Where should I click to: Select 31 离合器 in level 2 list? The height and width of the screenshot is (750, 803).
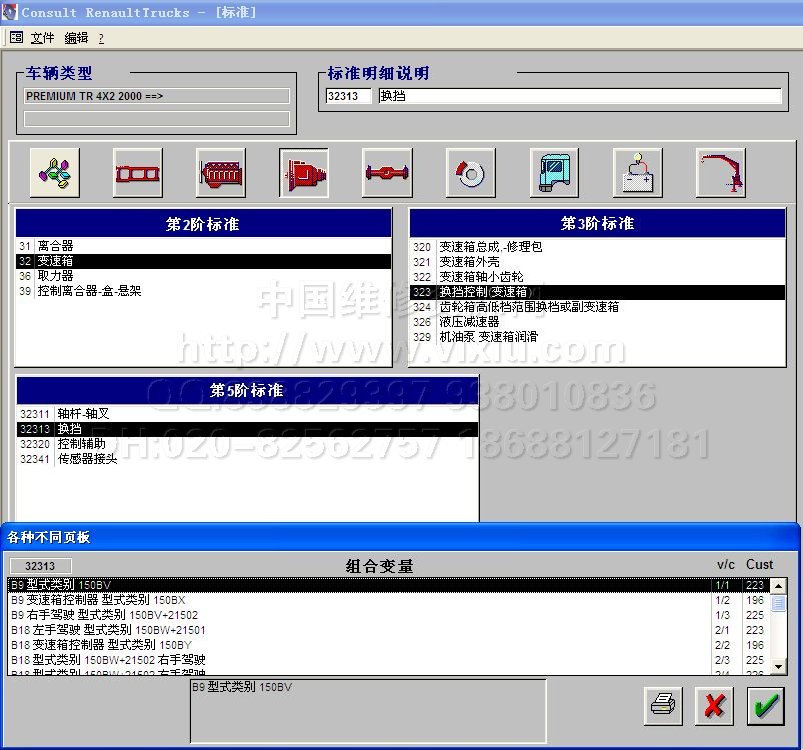tap(55, 246)
